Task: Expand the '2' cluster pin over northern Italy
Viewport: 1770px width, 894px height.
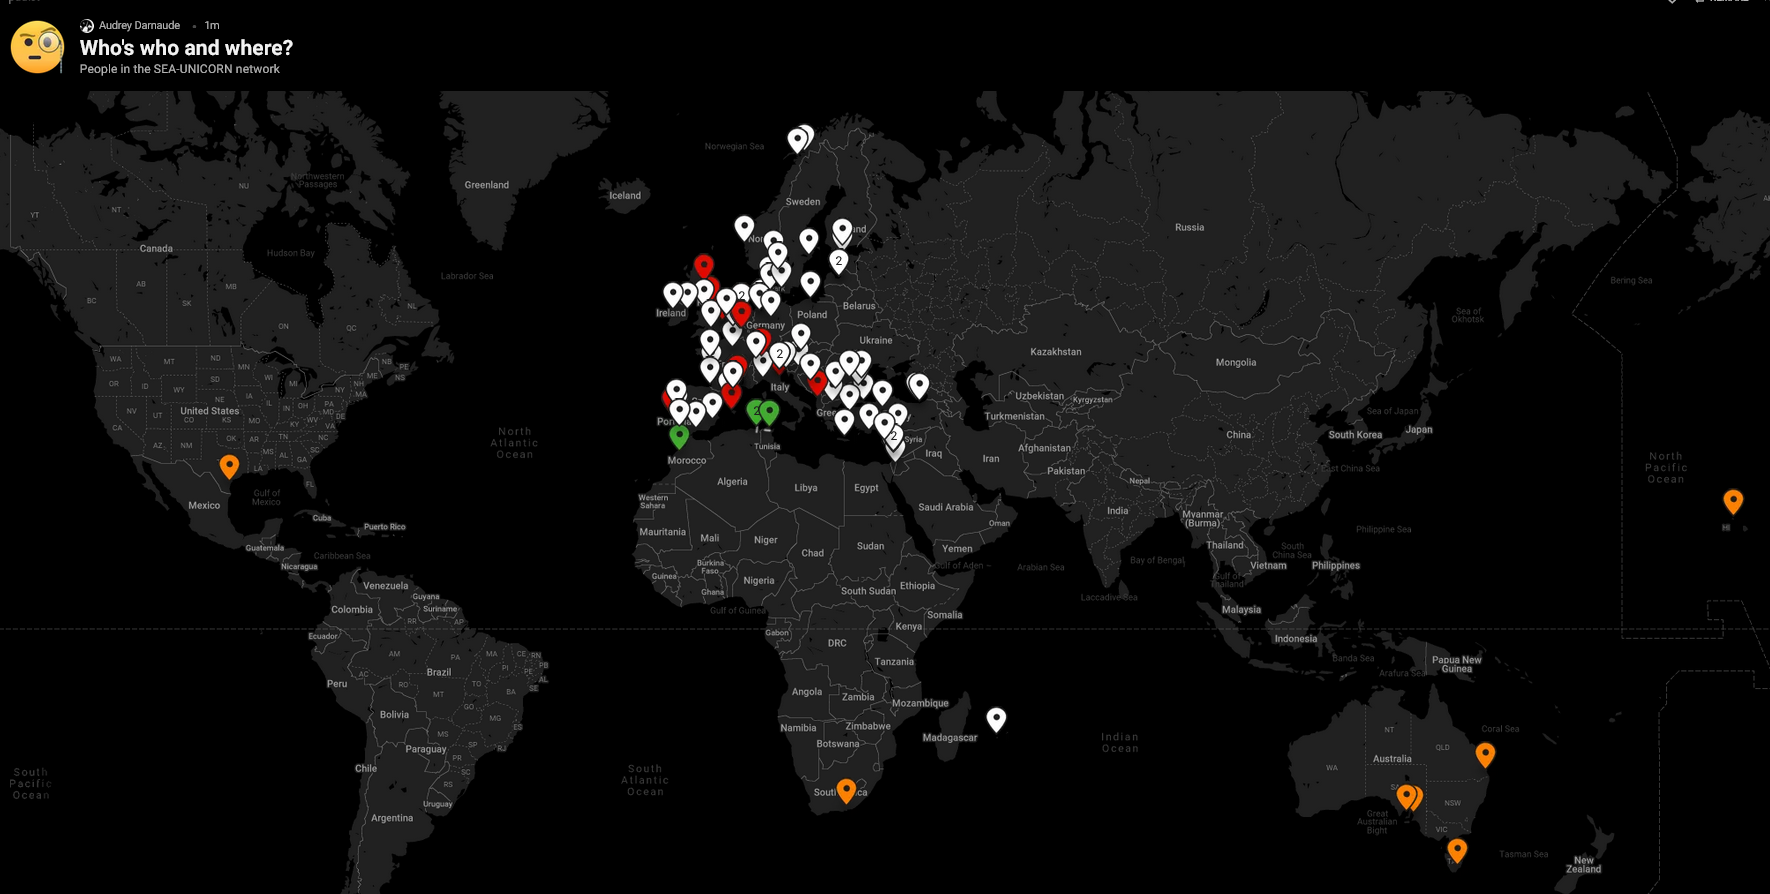Action: tap(779, 354)
